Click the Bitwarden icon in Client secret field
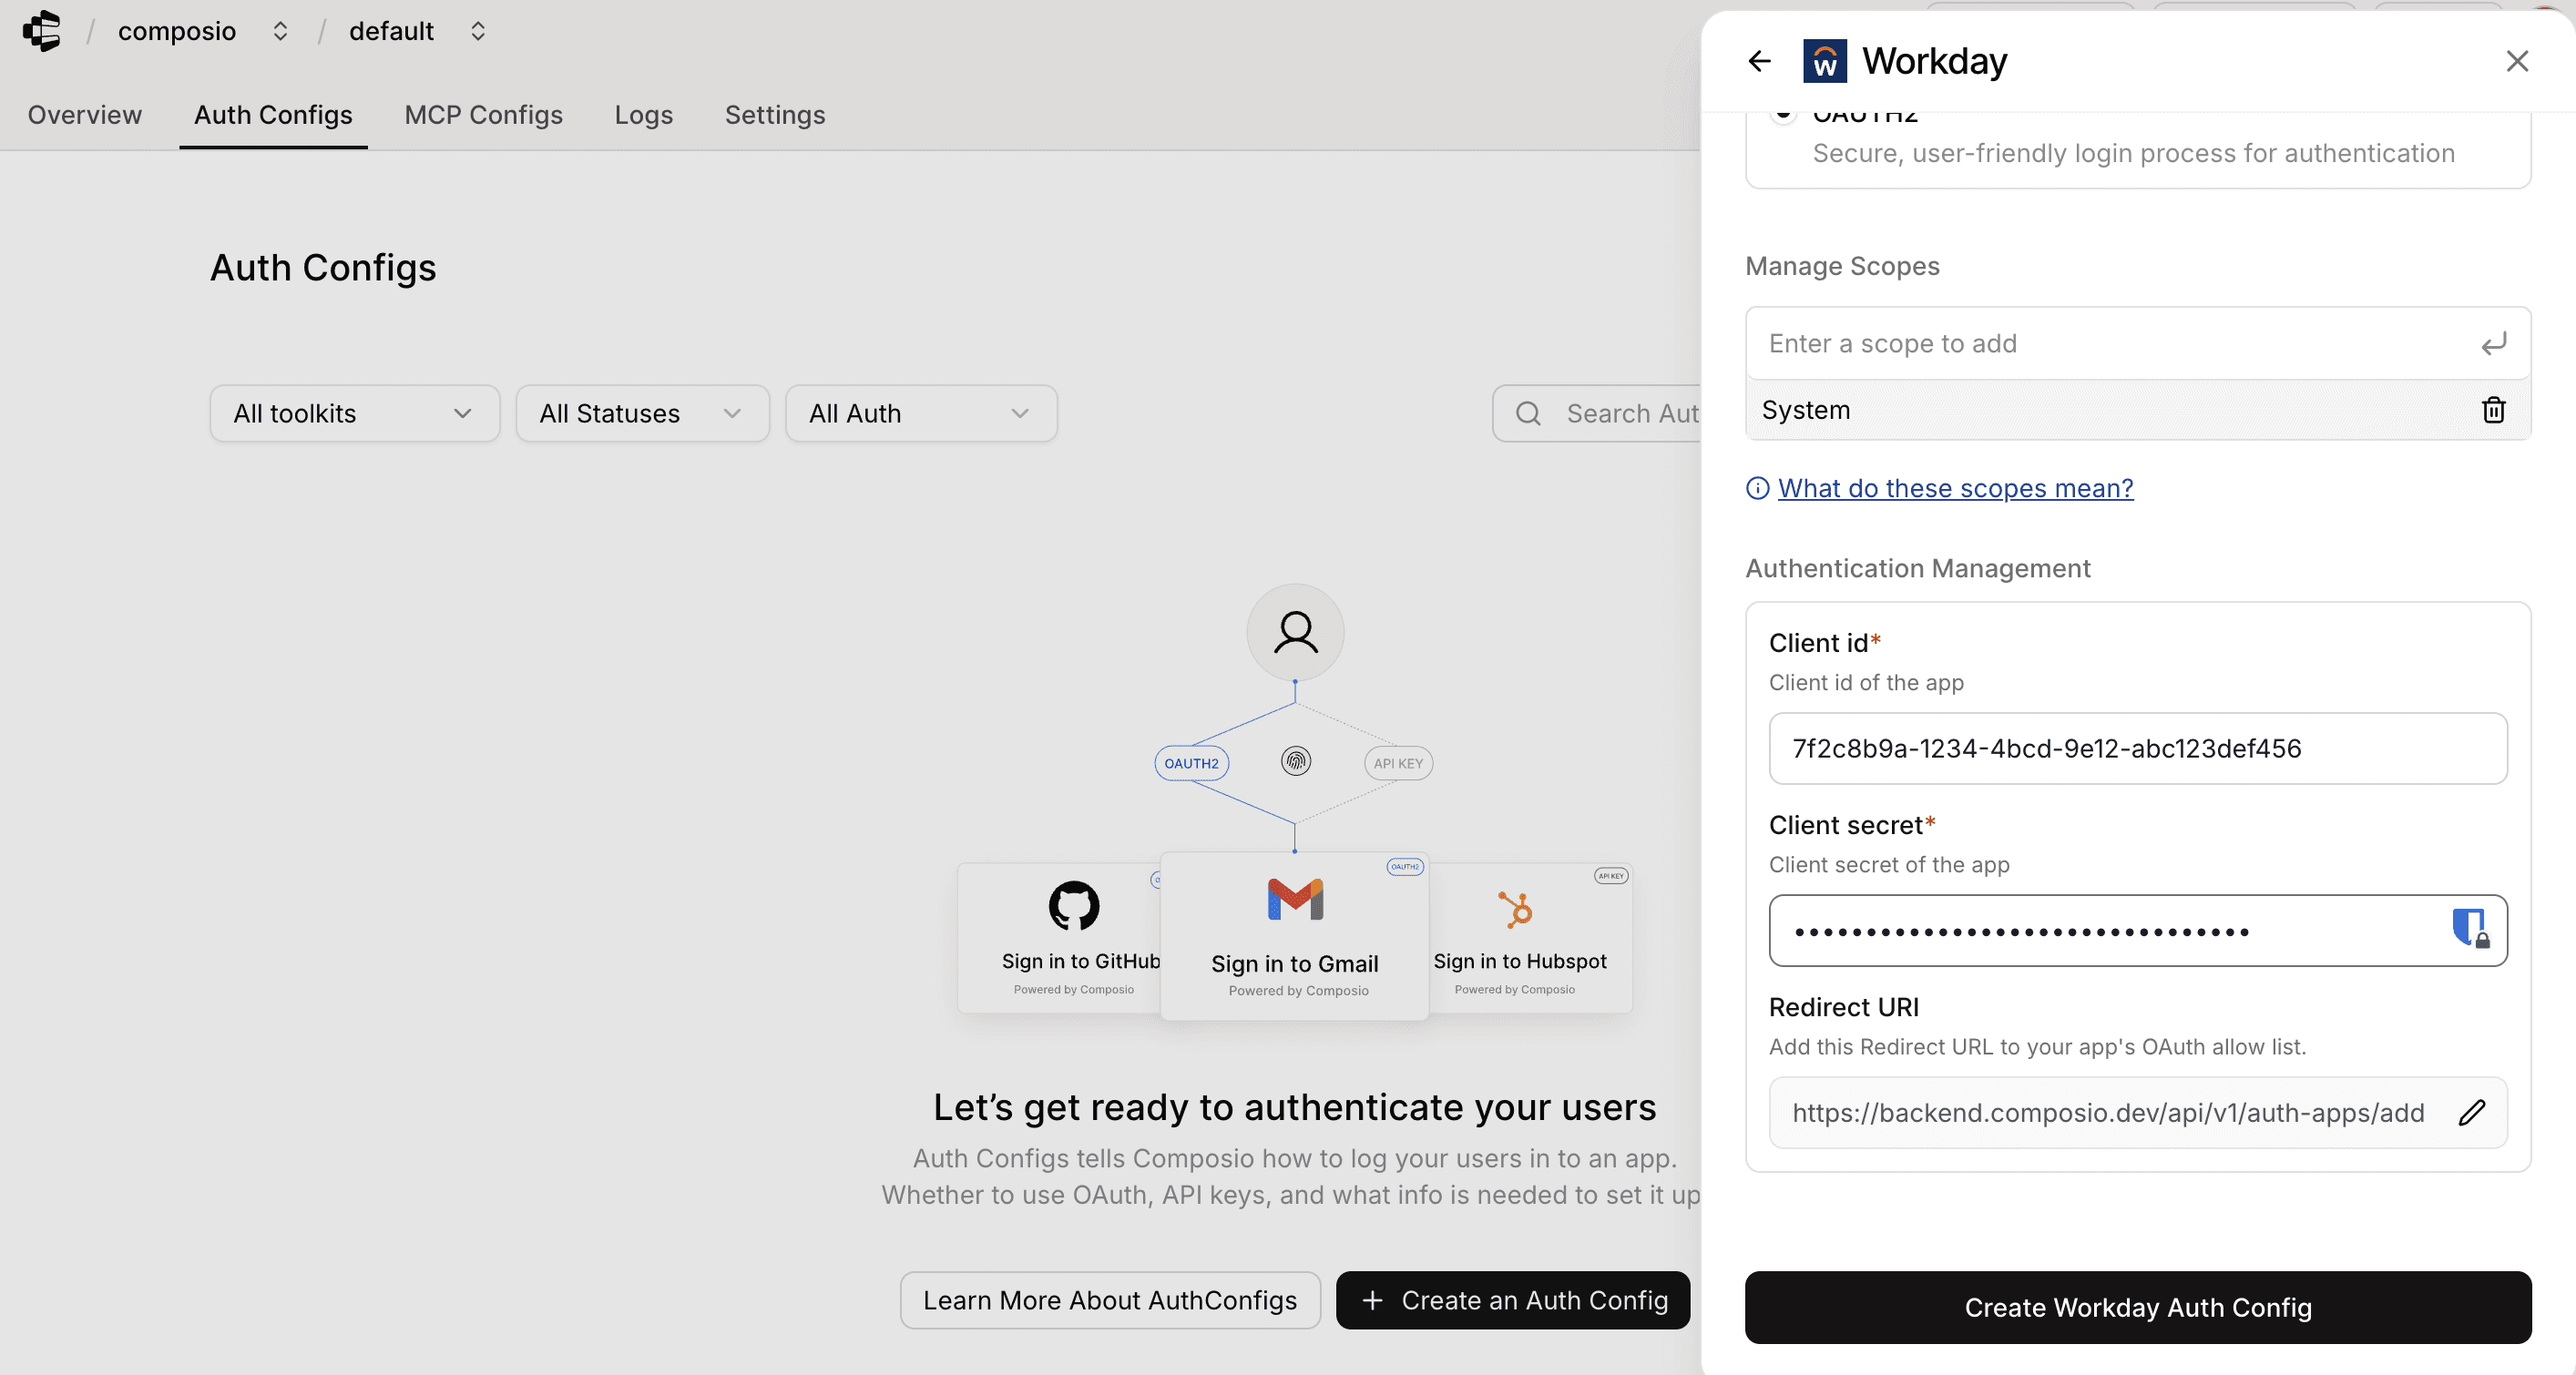 tap(2469, 928)
